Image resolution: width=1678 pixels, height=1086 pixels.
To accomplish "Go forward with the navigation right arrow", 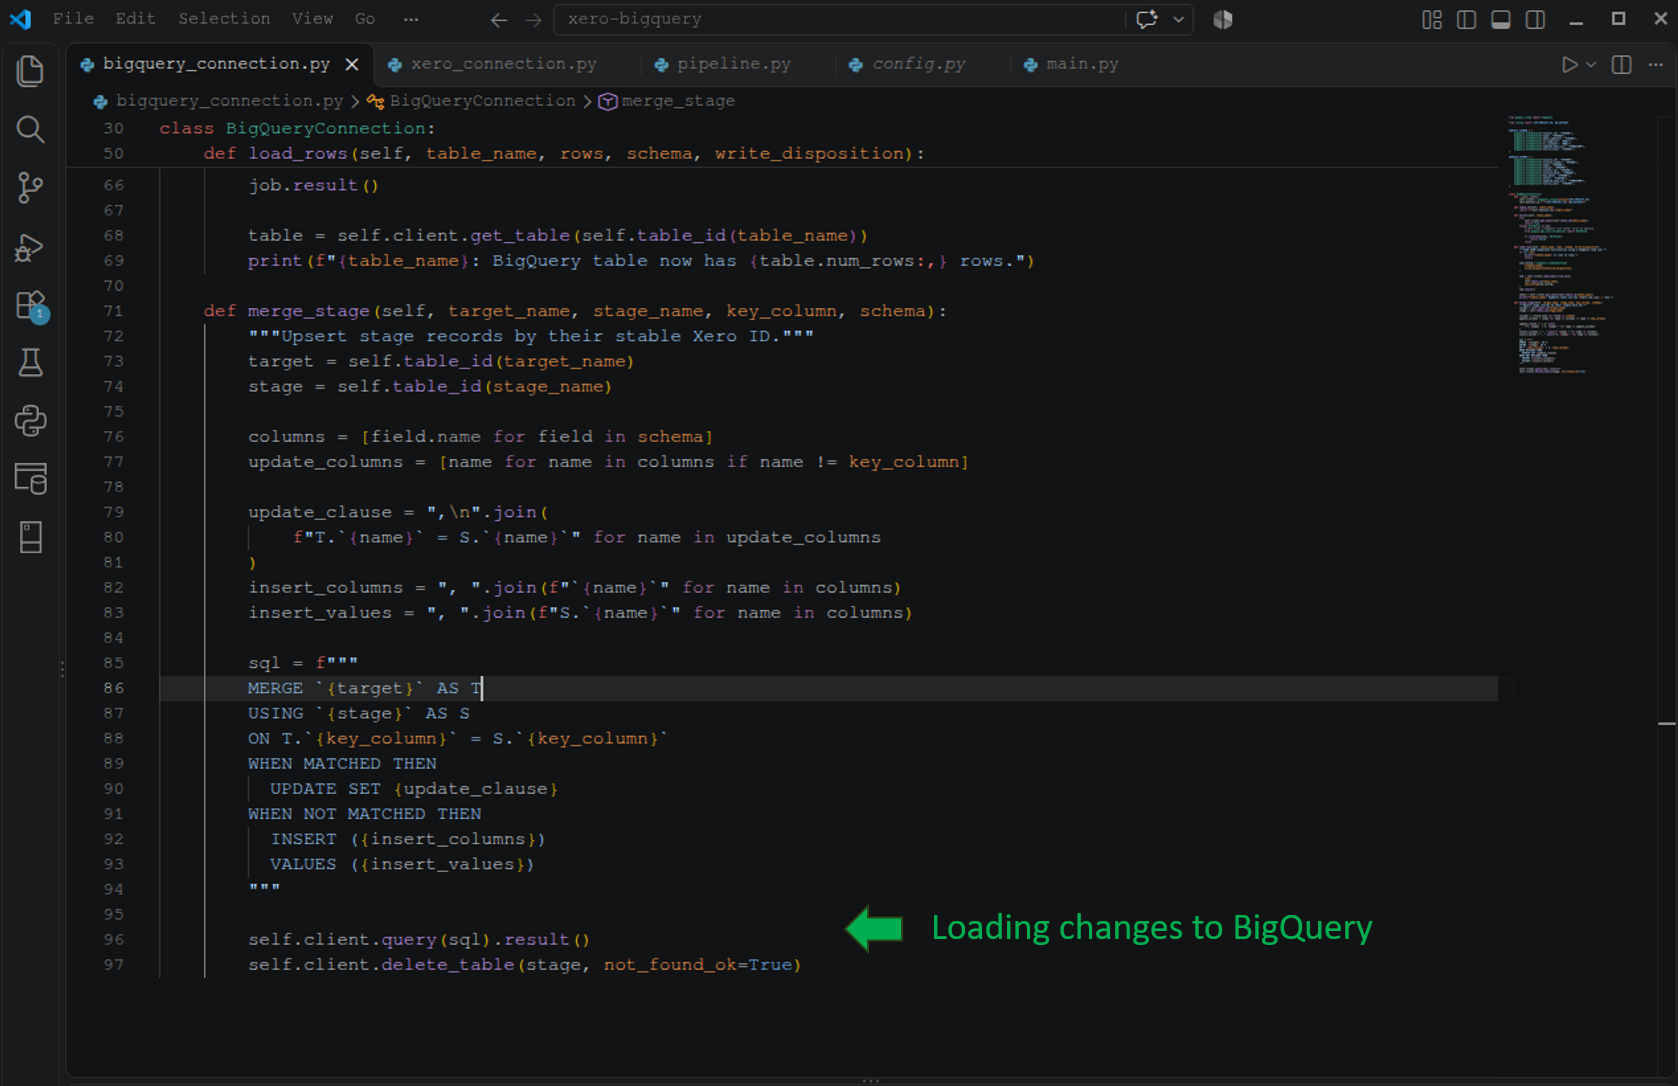I will 534,19.
